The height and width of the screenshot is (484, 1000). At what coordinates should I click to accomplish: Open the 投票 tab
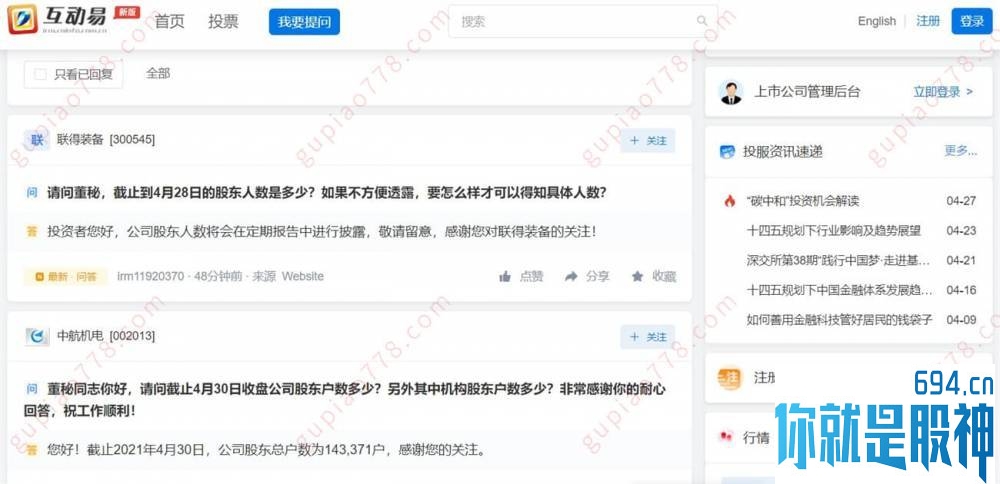[223, 21]
